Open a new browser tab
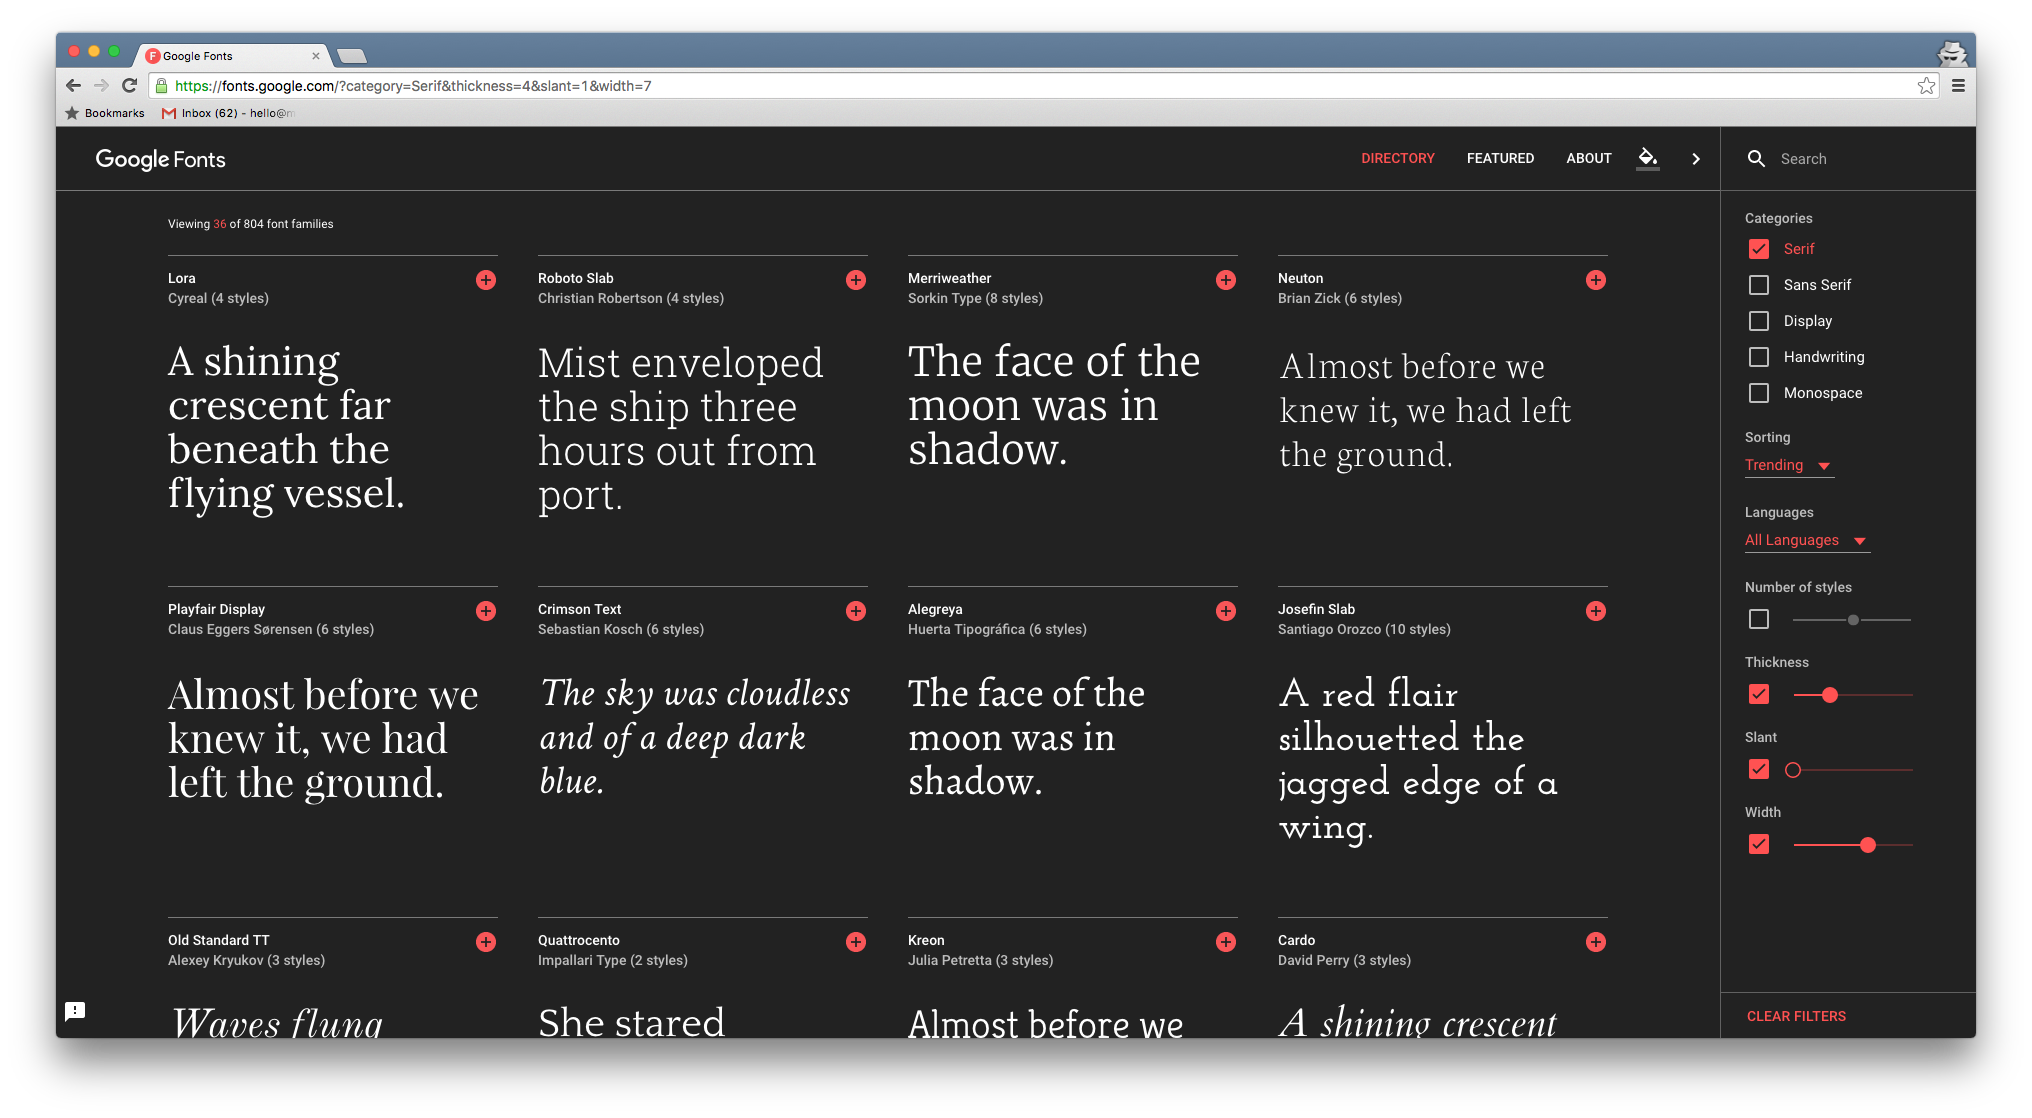The width and height of the screenshot is (2032, 1118). point(352,56)
